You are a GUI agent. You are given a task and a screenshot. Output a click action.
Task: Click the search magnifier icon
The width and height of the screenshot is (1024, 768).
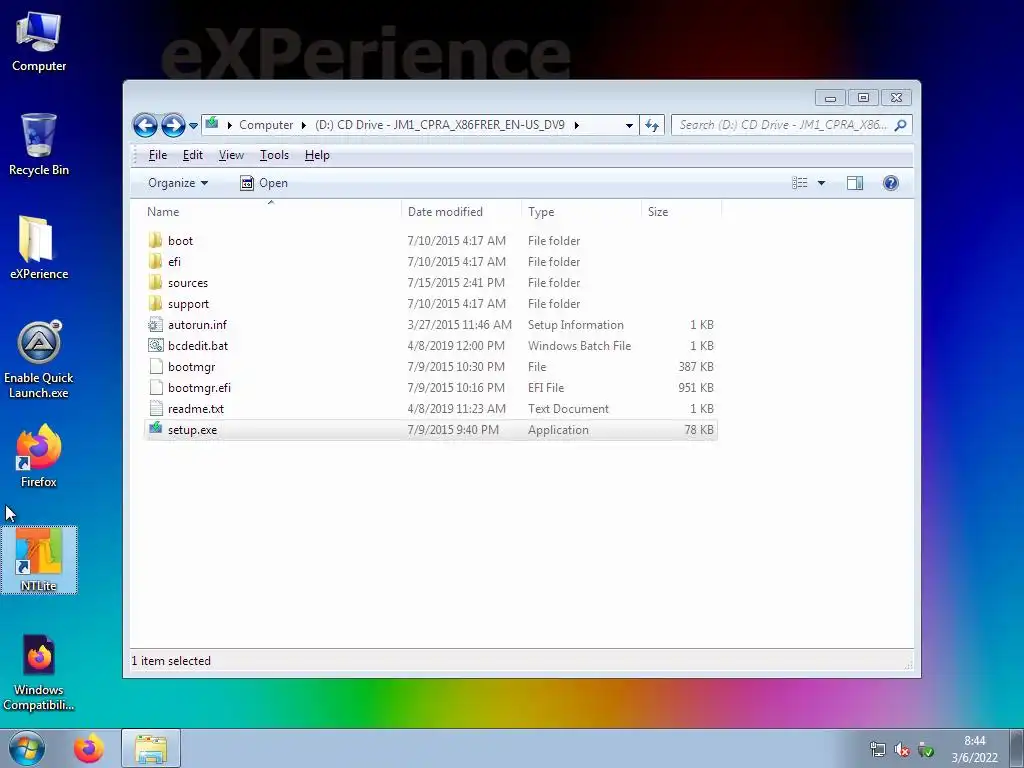[901, 125]
